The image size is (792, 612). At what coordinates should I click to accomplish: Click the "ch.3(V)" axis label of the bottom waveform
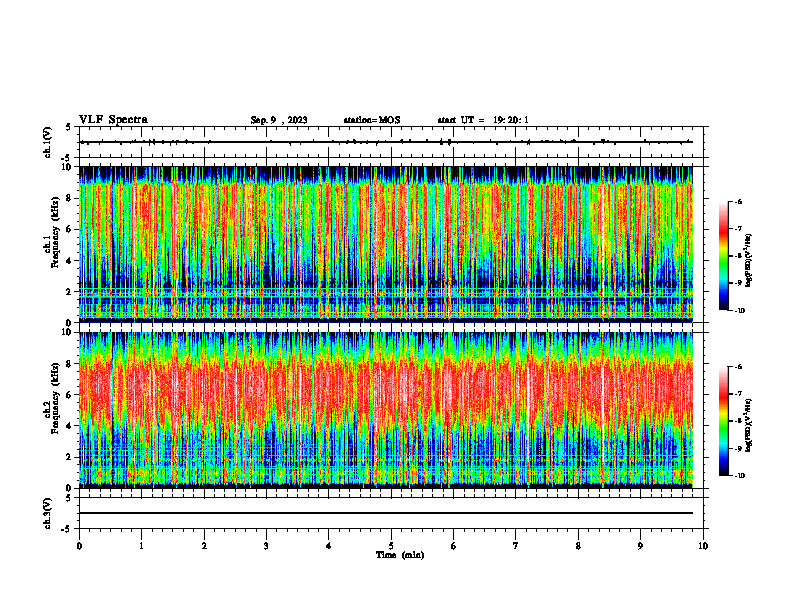48,513
